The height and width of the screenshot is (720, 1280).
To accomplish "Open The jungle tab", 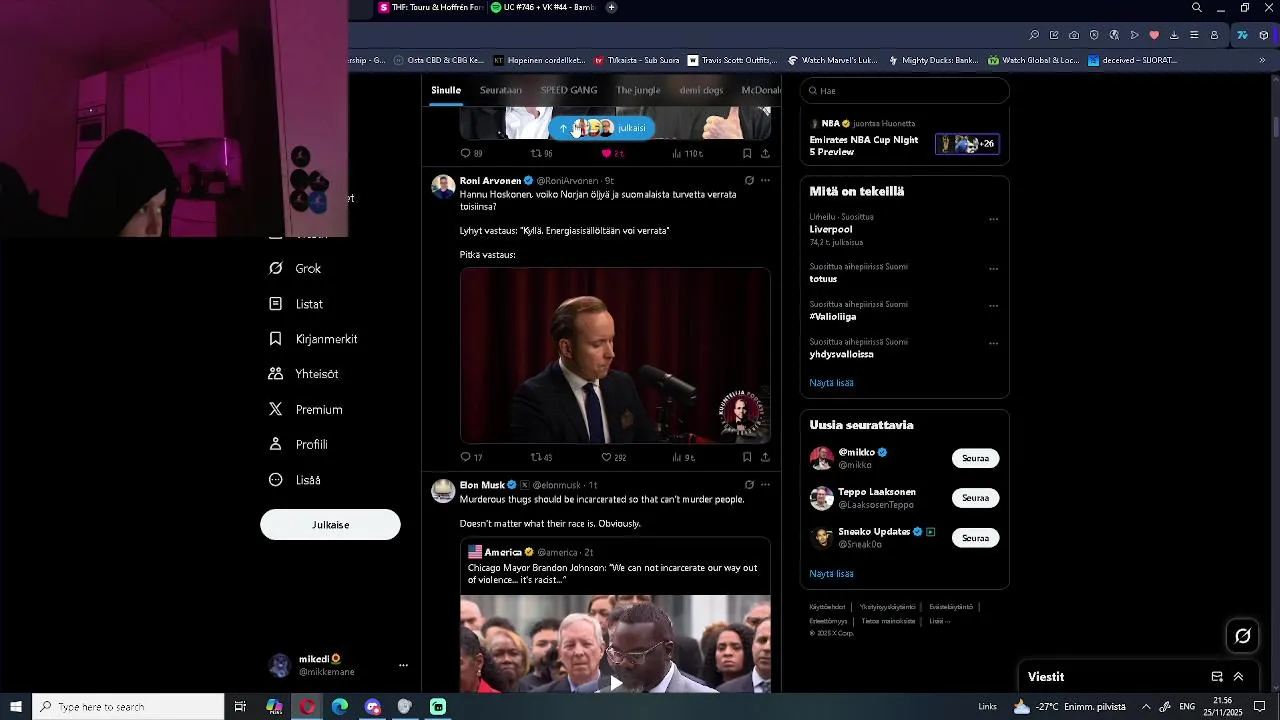I will pyautogui.click(x=638, y=90).
